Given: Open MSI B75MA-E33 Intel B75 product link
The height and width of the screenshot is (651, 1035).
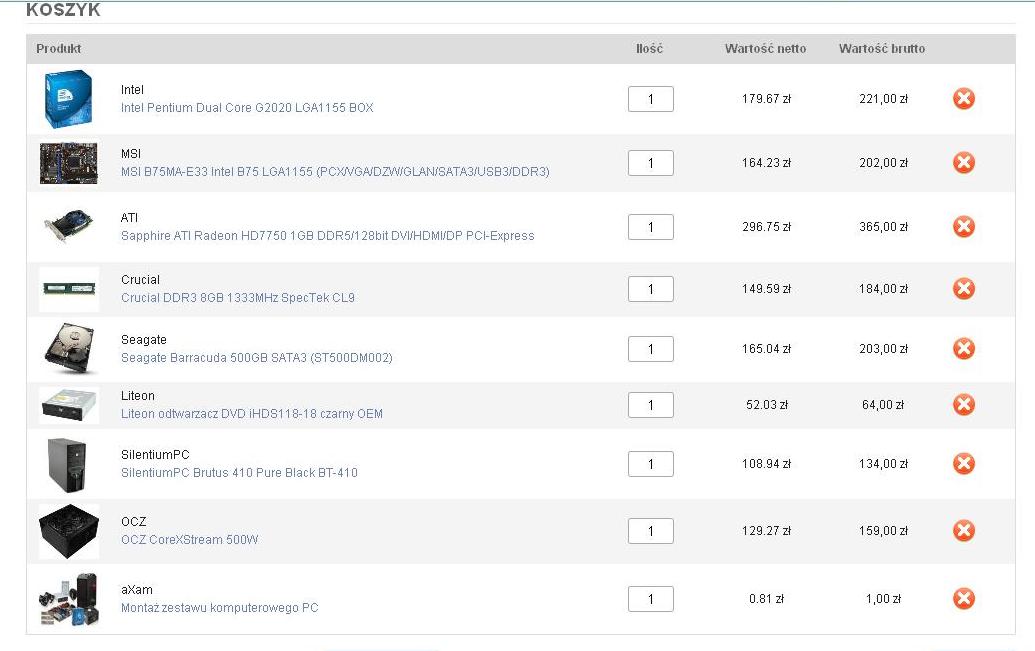Looking at the screenshot, I should click(335, 172).
